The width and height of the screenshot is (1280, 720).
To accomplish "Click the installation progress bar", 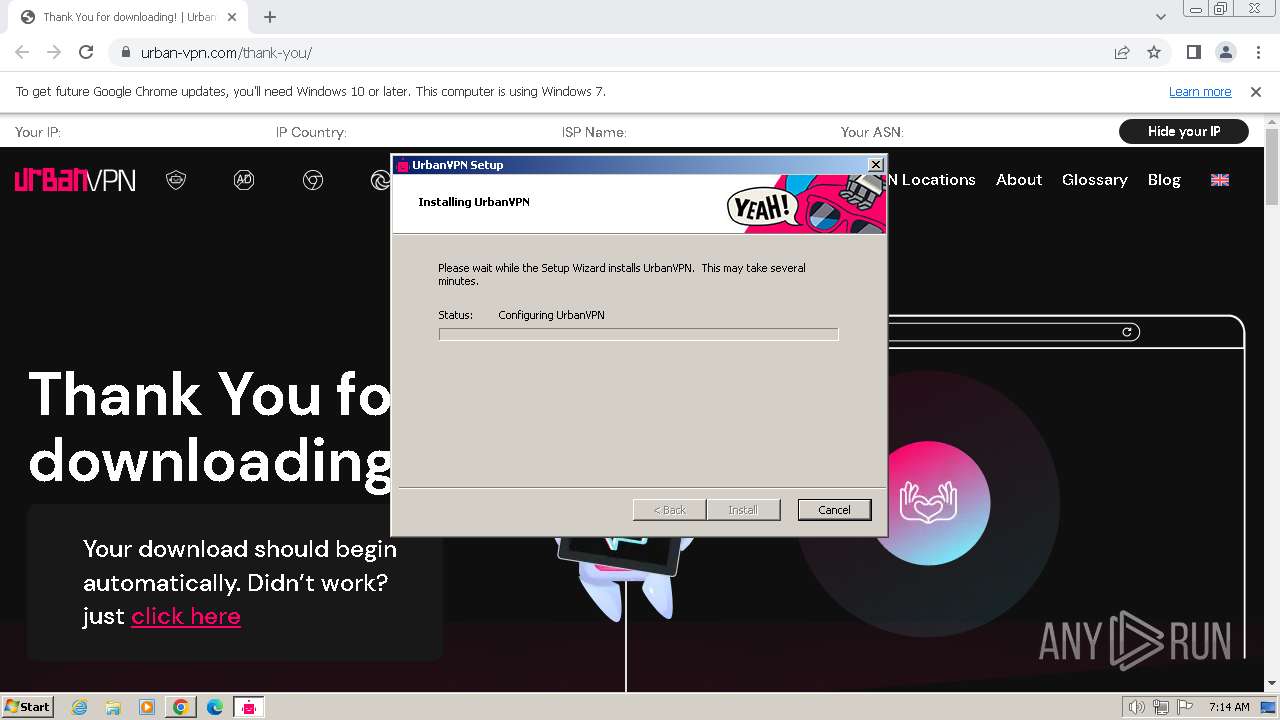I will [x=638, y=334].
